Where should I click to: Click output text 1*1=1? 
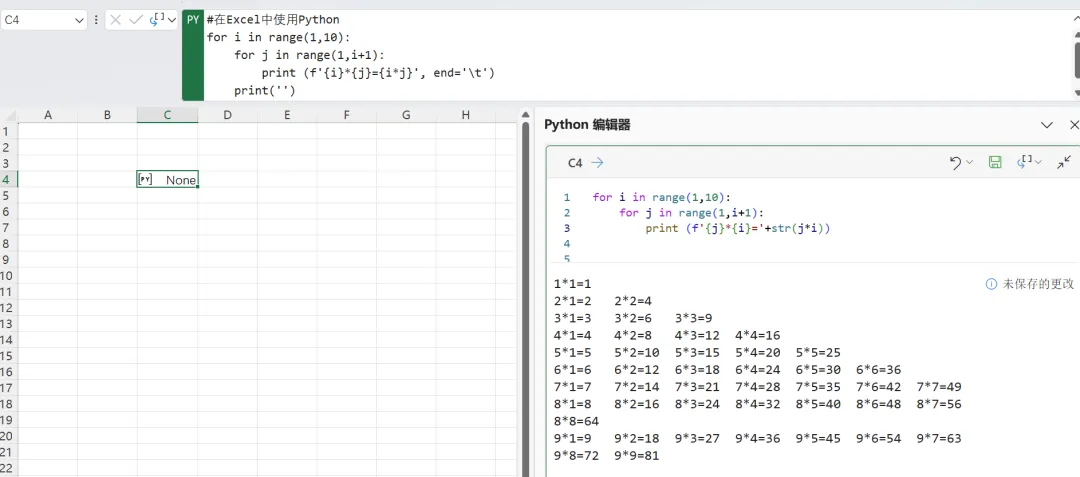coord(572,284)
